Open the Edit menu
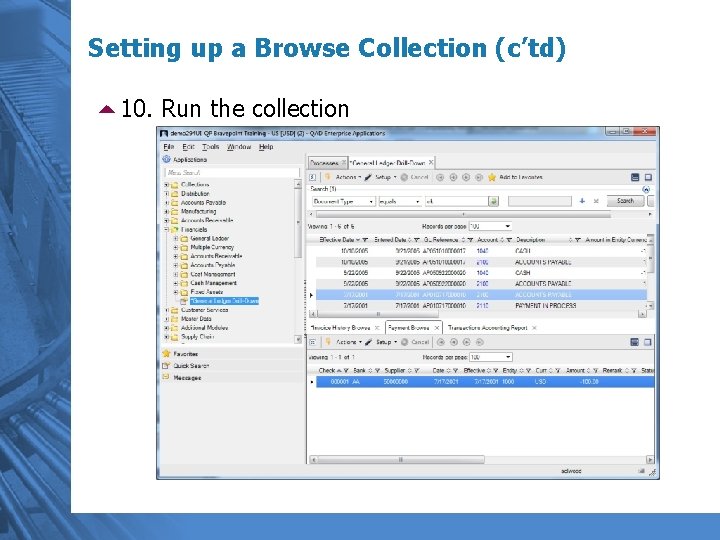Screen dimensions: 720x540 [188, 147]
